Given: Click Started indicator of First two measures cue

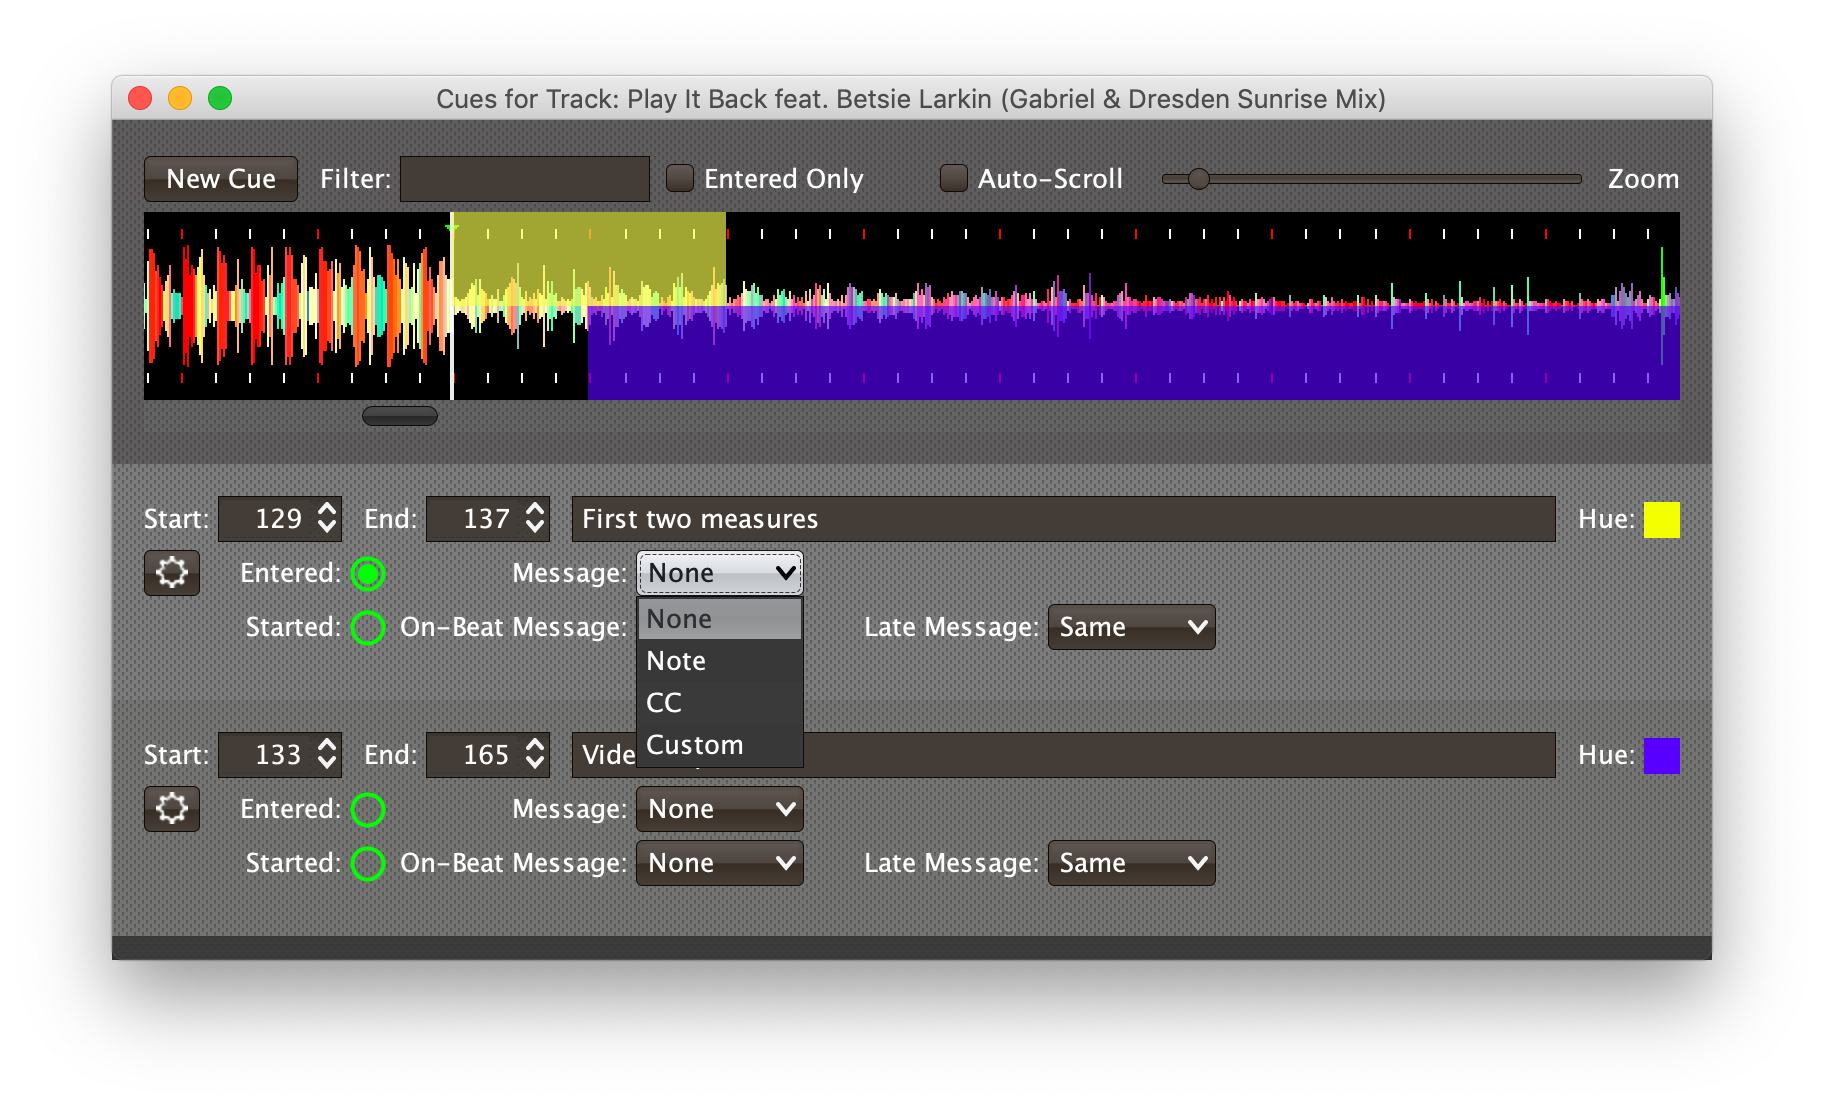Looking at the screenshot, I should click(x=368, y=627).
